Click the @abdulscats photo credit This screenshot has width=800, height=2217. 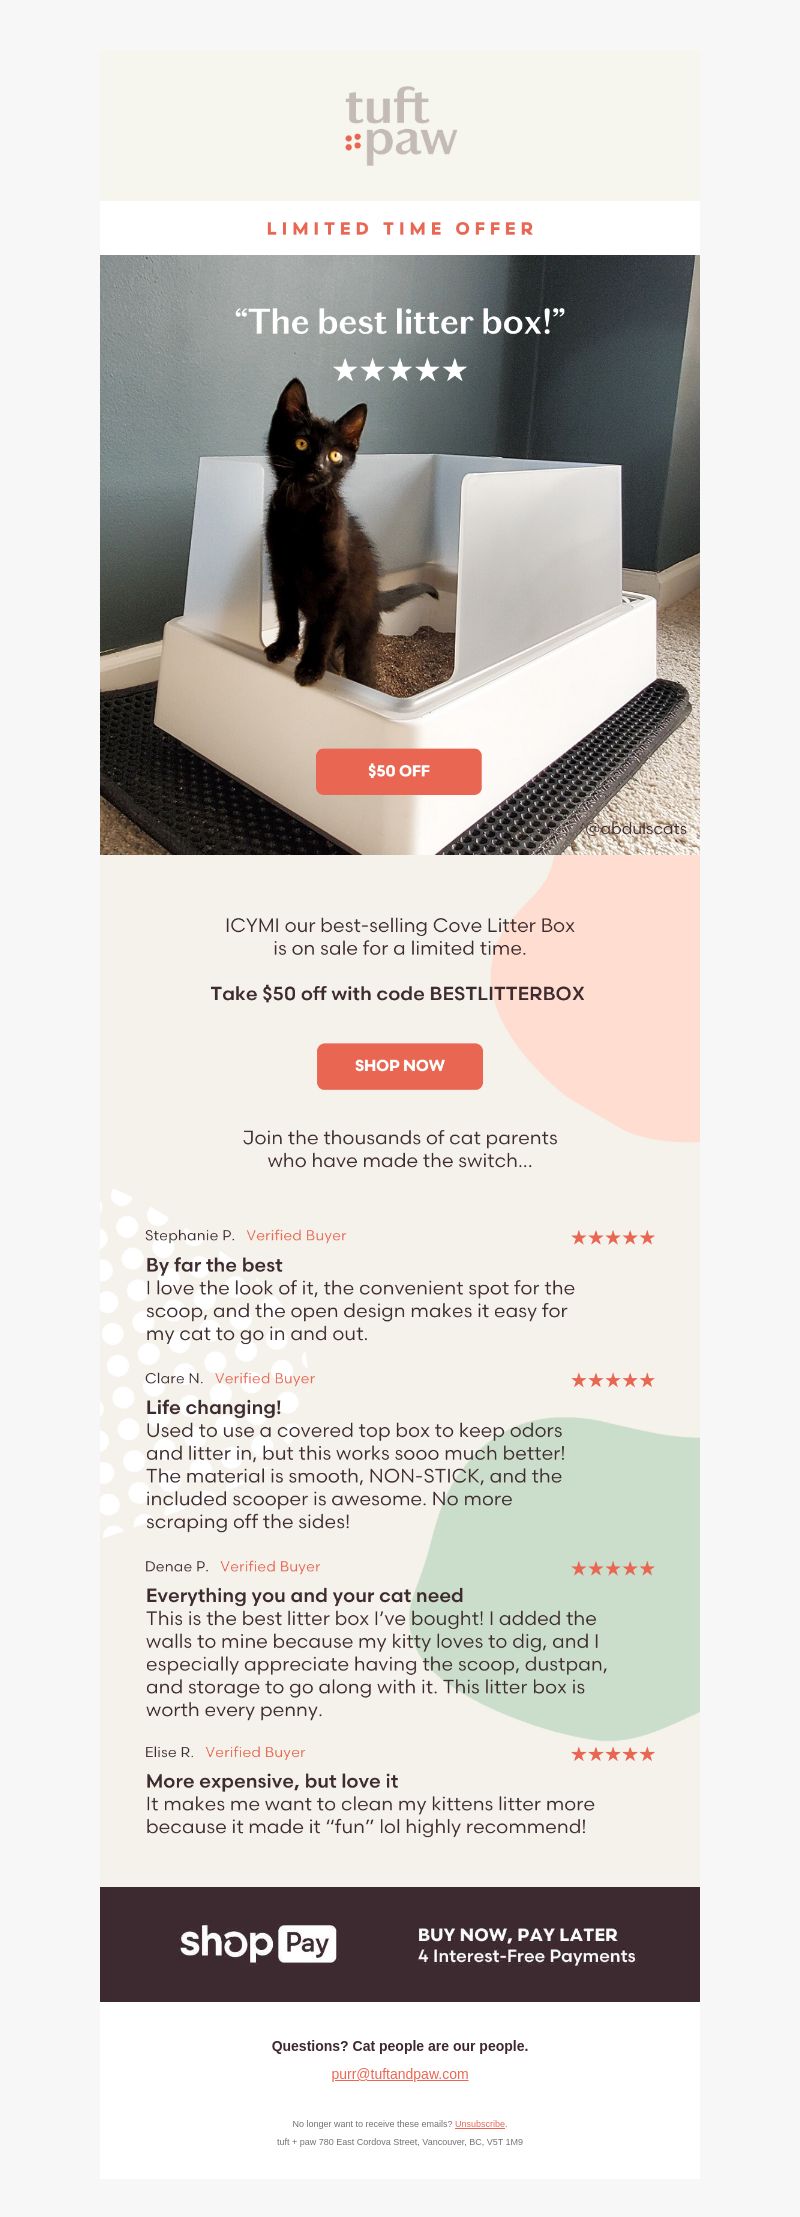click(637, 828)
